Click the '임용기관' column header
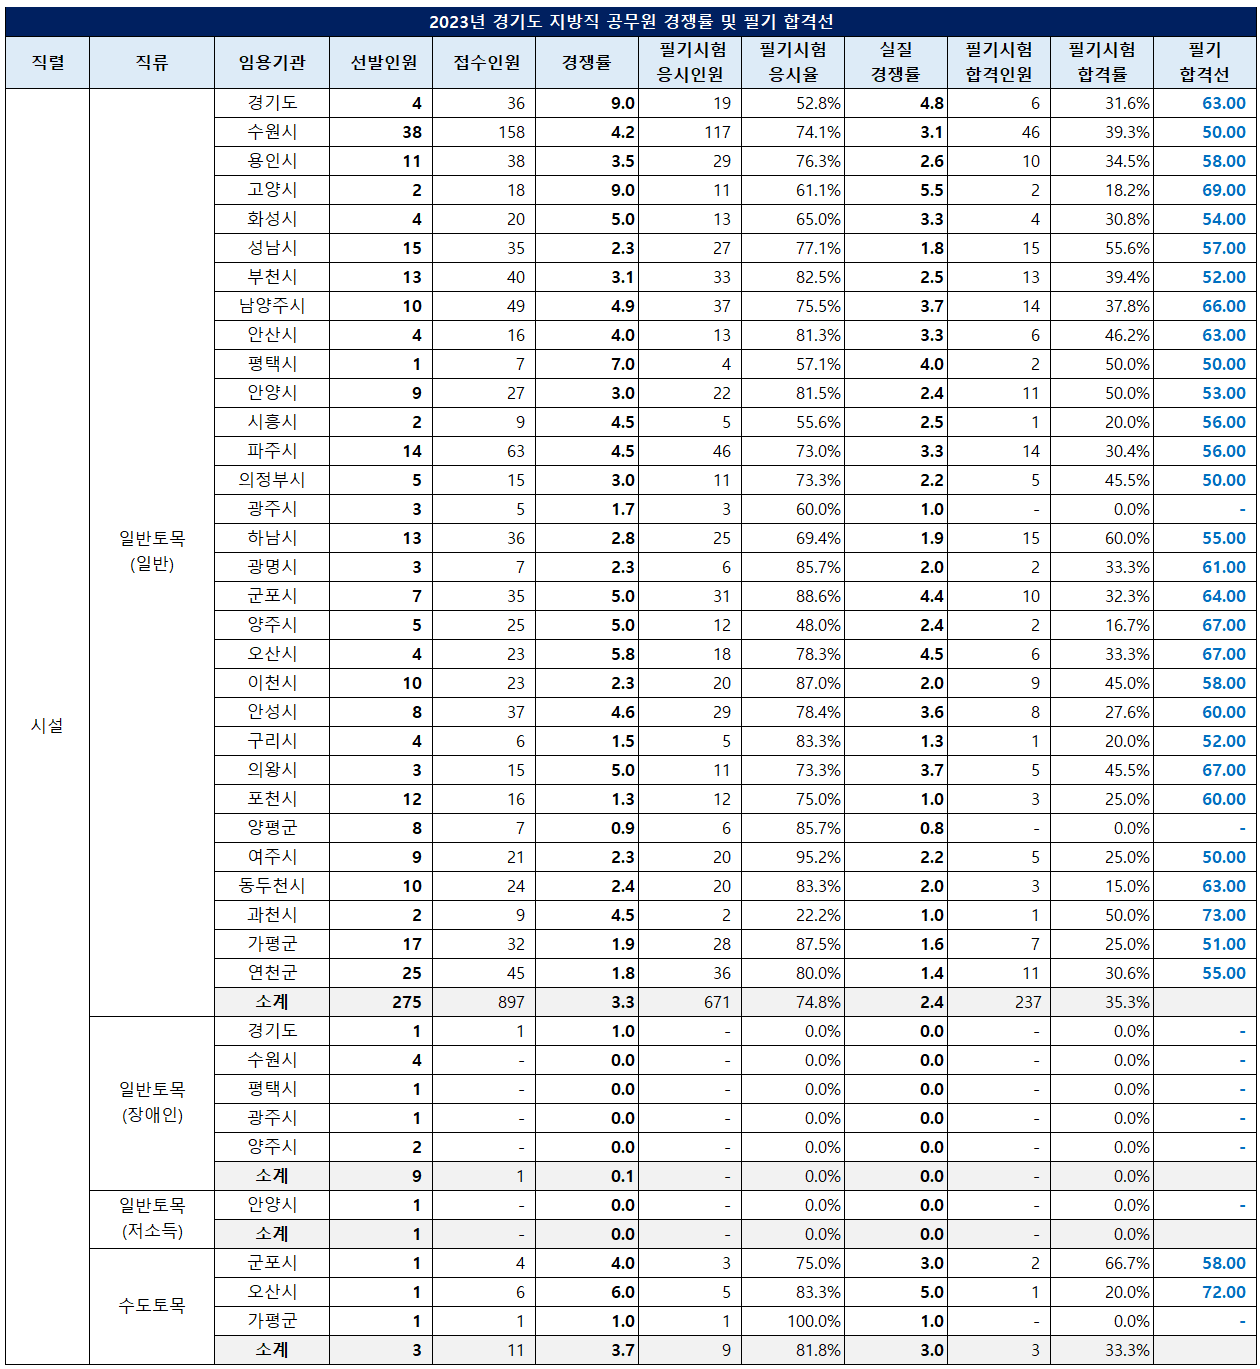 point(272,62)
